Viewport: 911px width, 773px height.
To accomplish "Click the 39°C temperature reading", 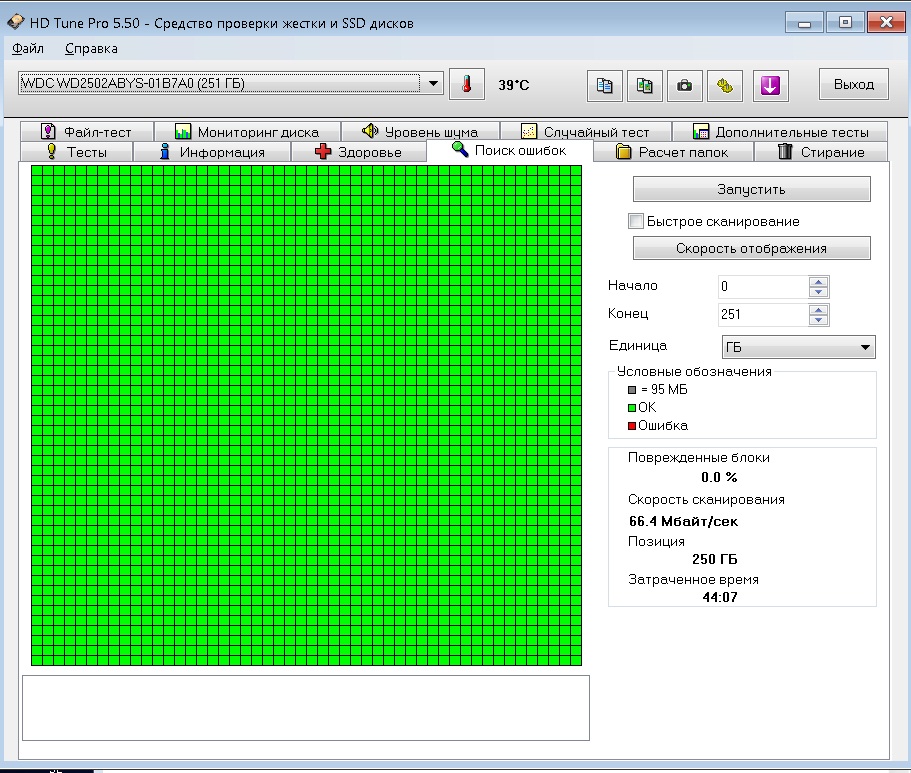I will [x=514, y=85].
